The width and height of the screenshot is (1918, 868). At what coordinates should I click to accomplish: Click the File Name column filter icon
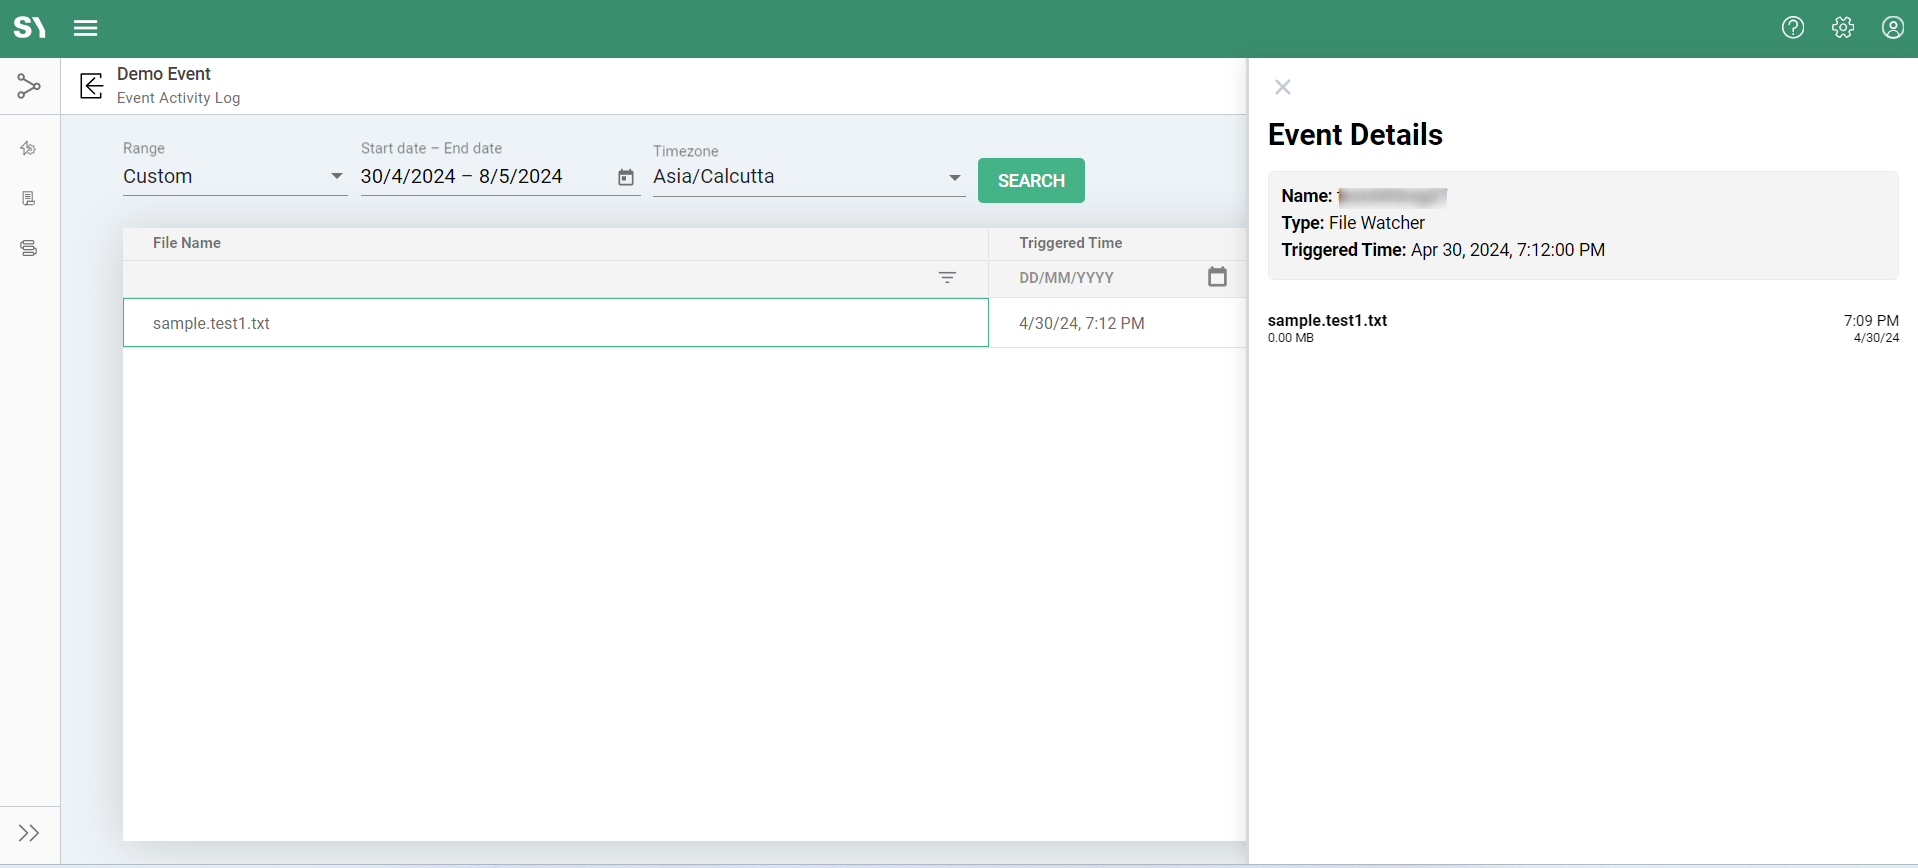(x=947, y=278)
